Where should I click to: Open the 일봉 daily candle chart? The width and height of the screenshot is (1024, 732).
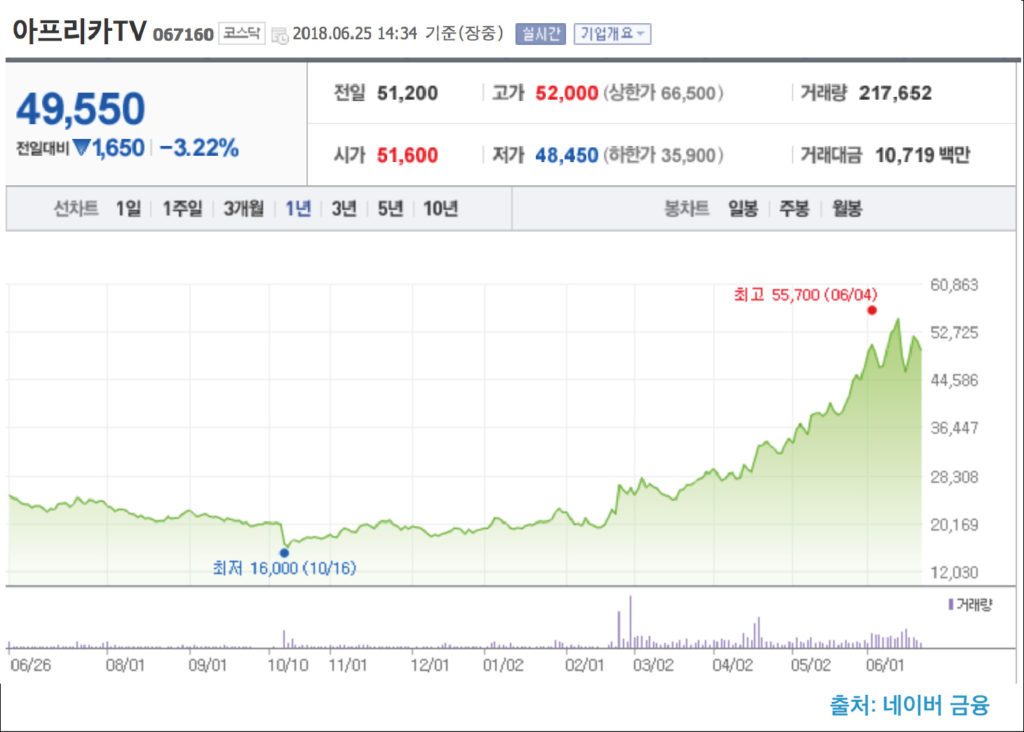743,208
